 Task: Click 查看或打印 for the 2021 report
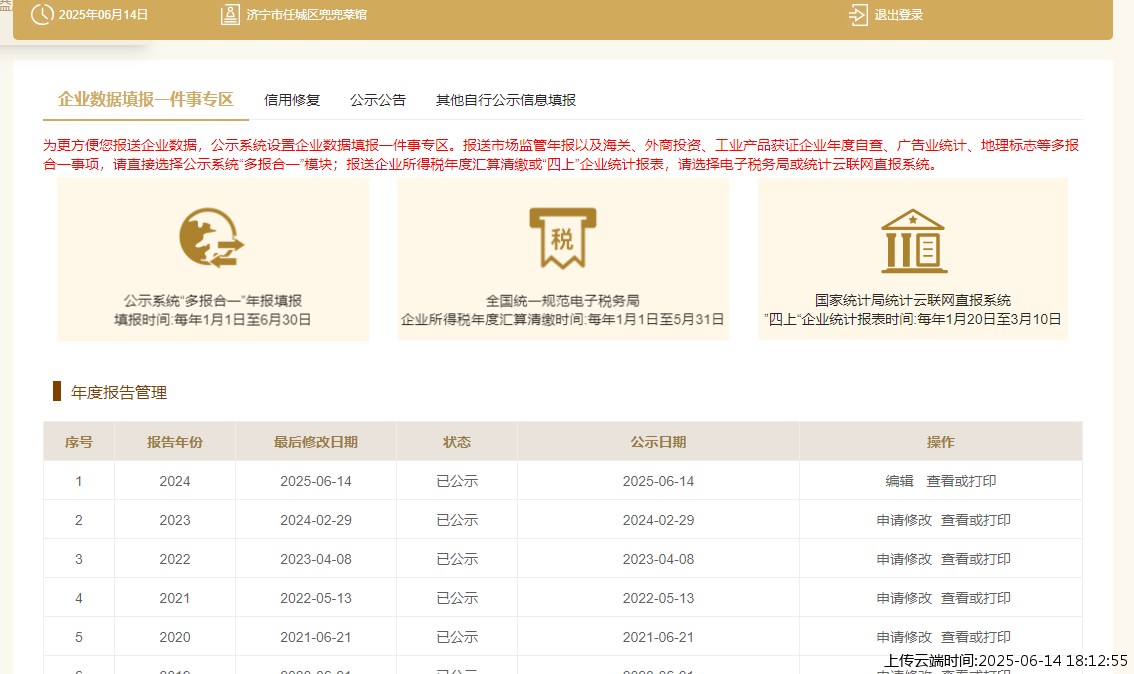(x=976, y=598)
